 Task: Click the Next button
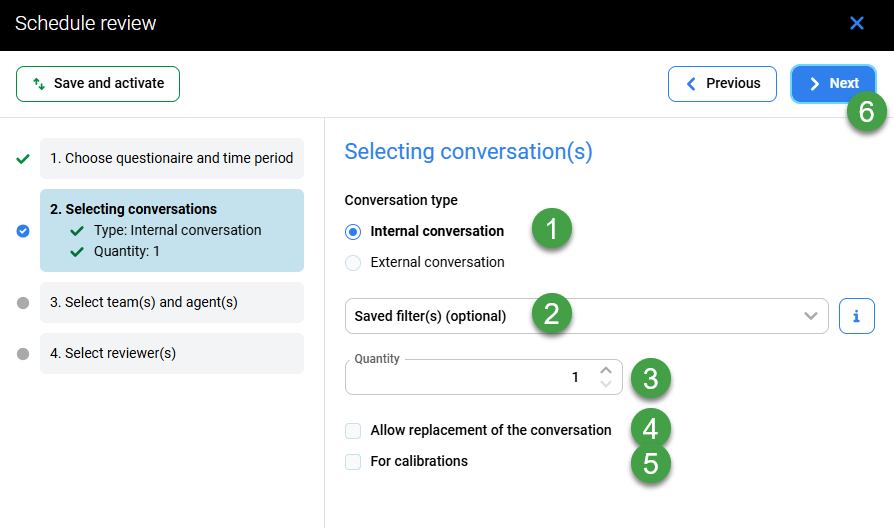833,84
